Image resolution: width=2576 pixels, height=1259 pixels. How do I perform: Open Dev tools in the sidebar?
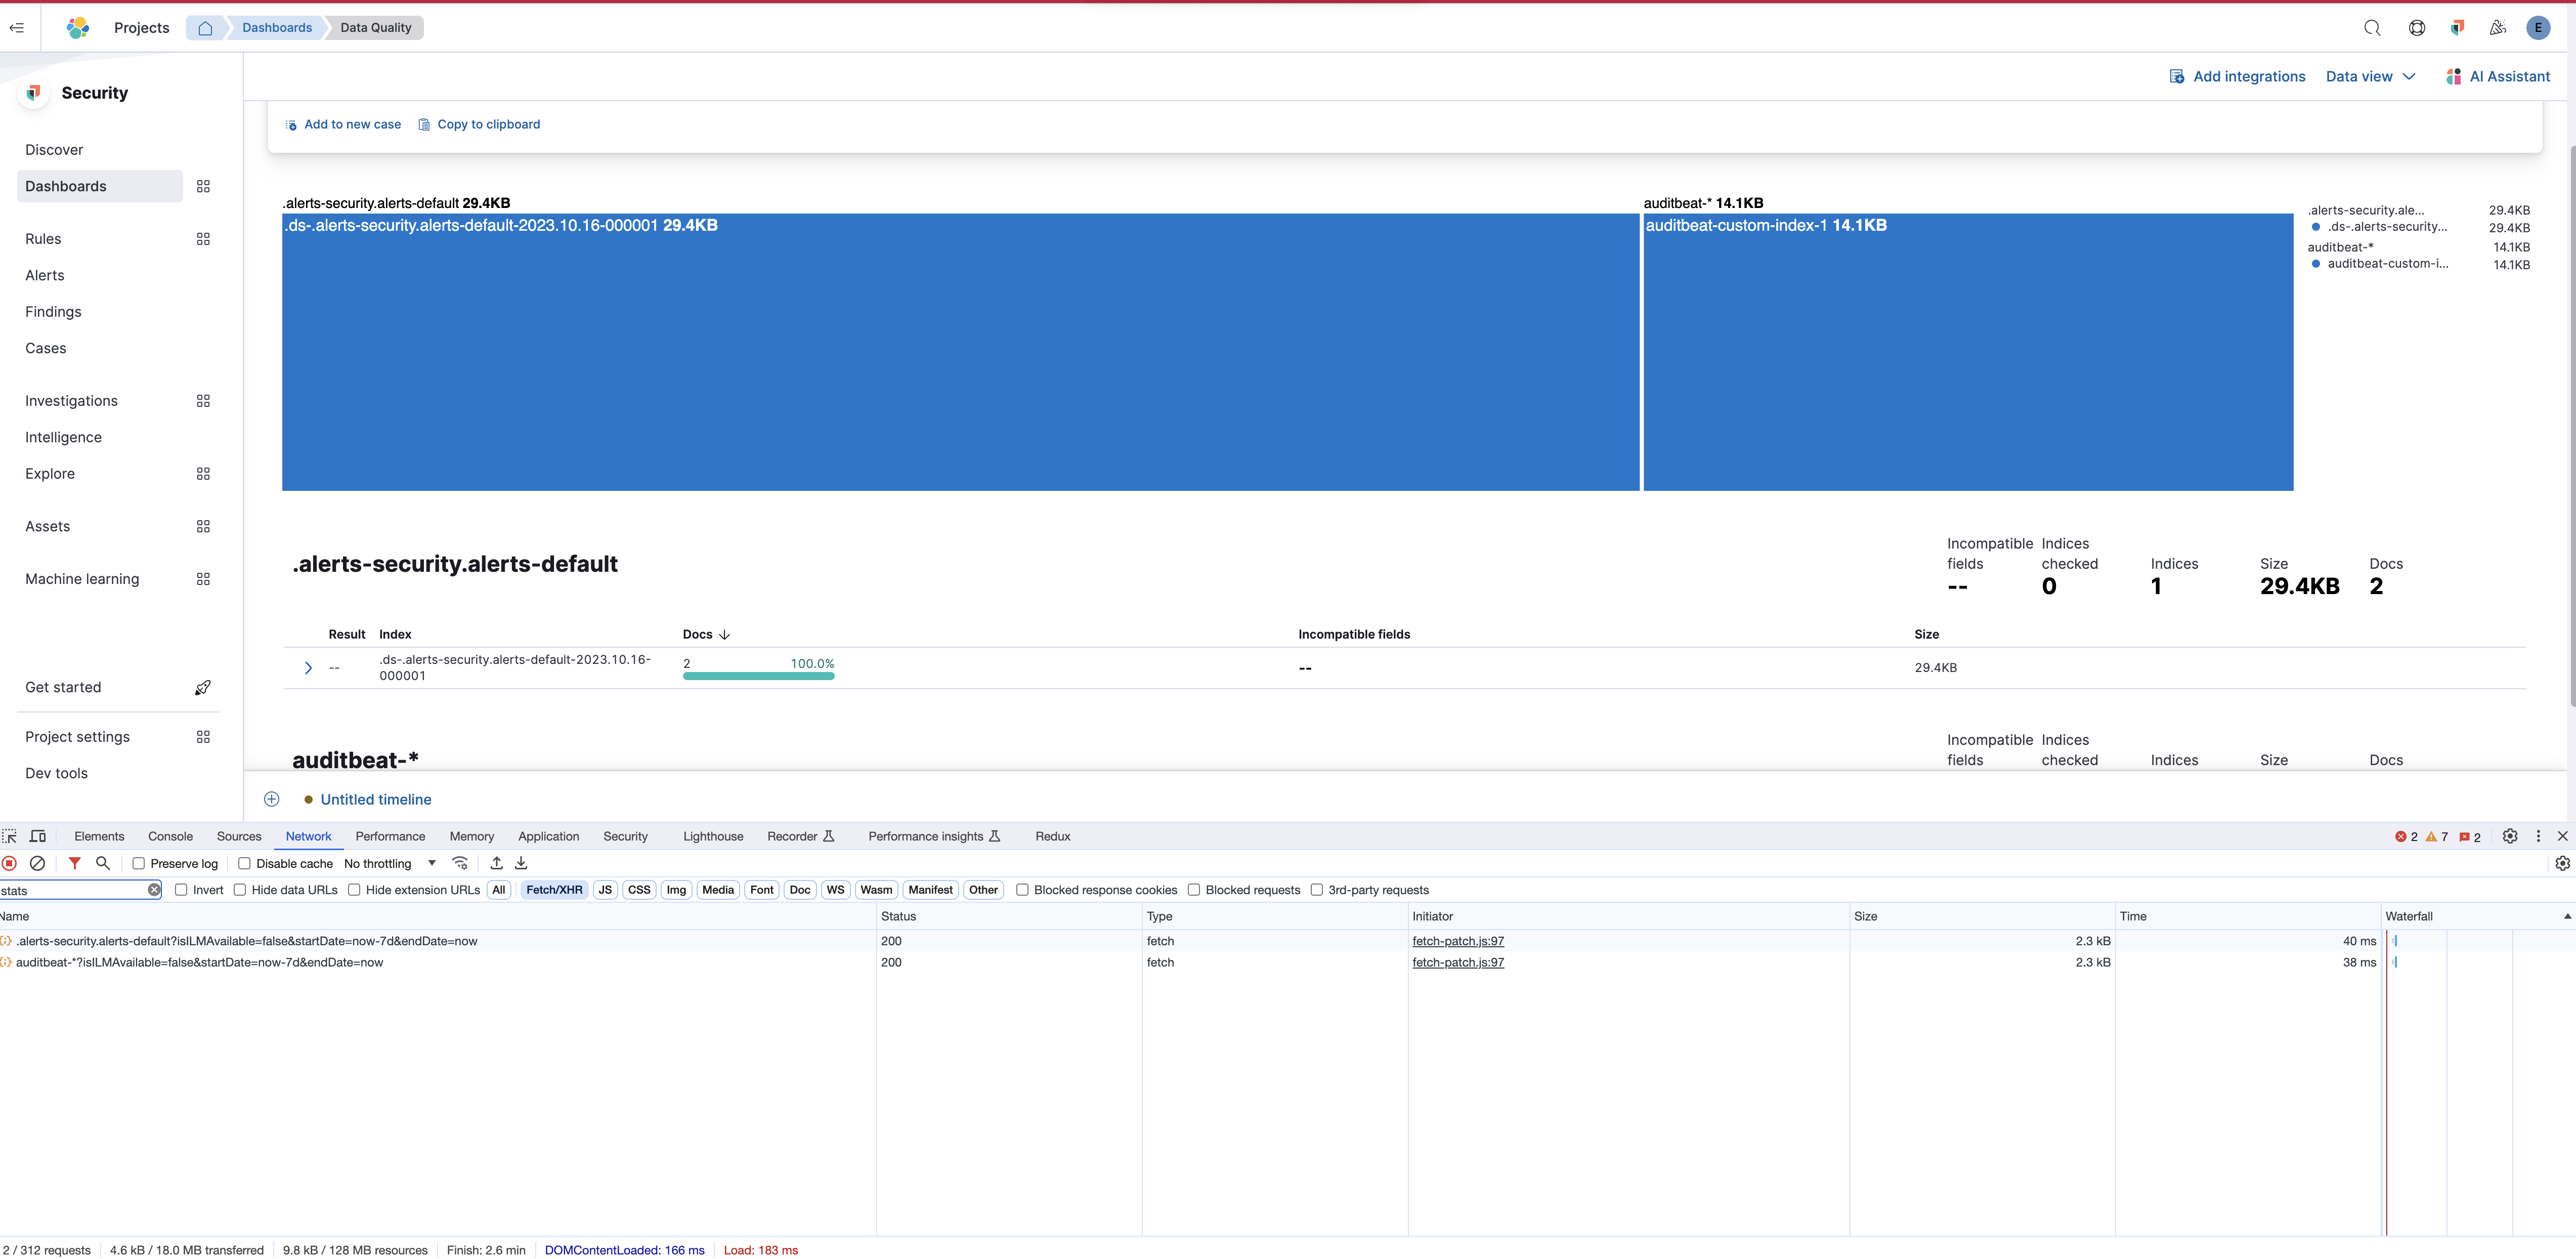point(56,774)
